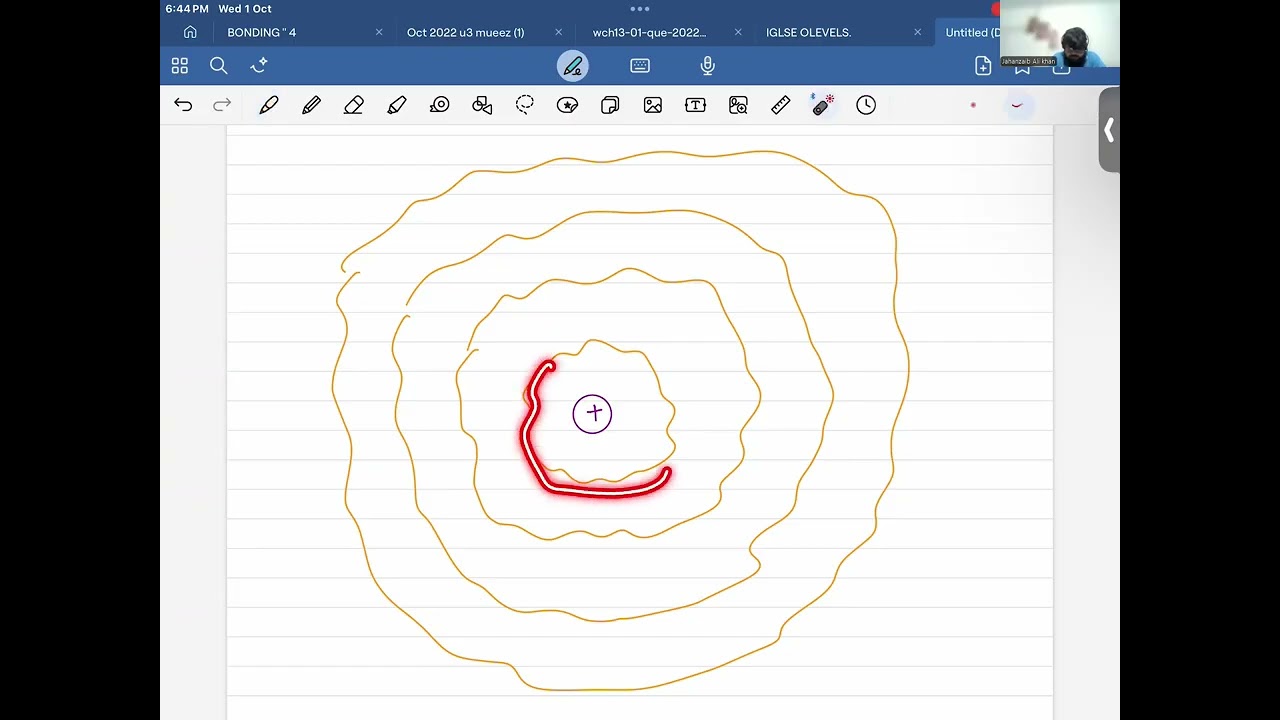1280x720 pixels.
Task: Select the Shapes tool
Action: tap(482, 105)
